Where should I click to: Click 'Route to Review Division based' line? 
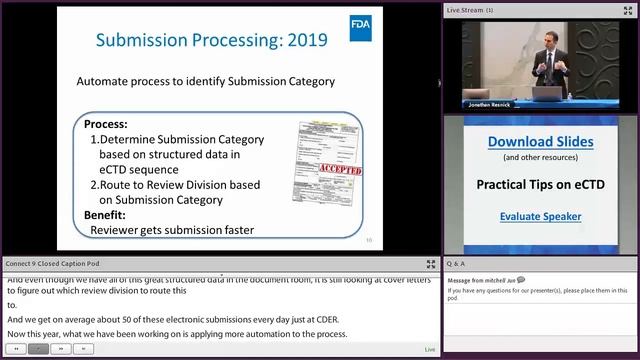pyautogui.click(x=175, y=185)
